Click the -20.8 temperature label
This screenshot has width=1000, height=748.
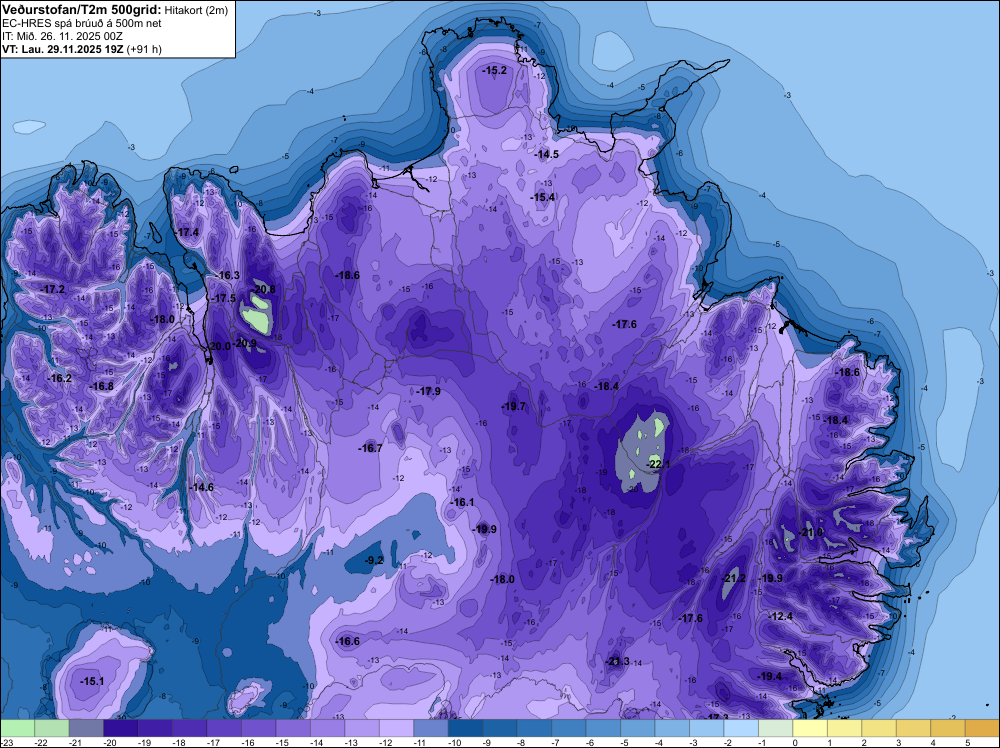pyautogui.click(x=263, y=290)
